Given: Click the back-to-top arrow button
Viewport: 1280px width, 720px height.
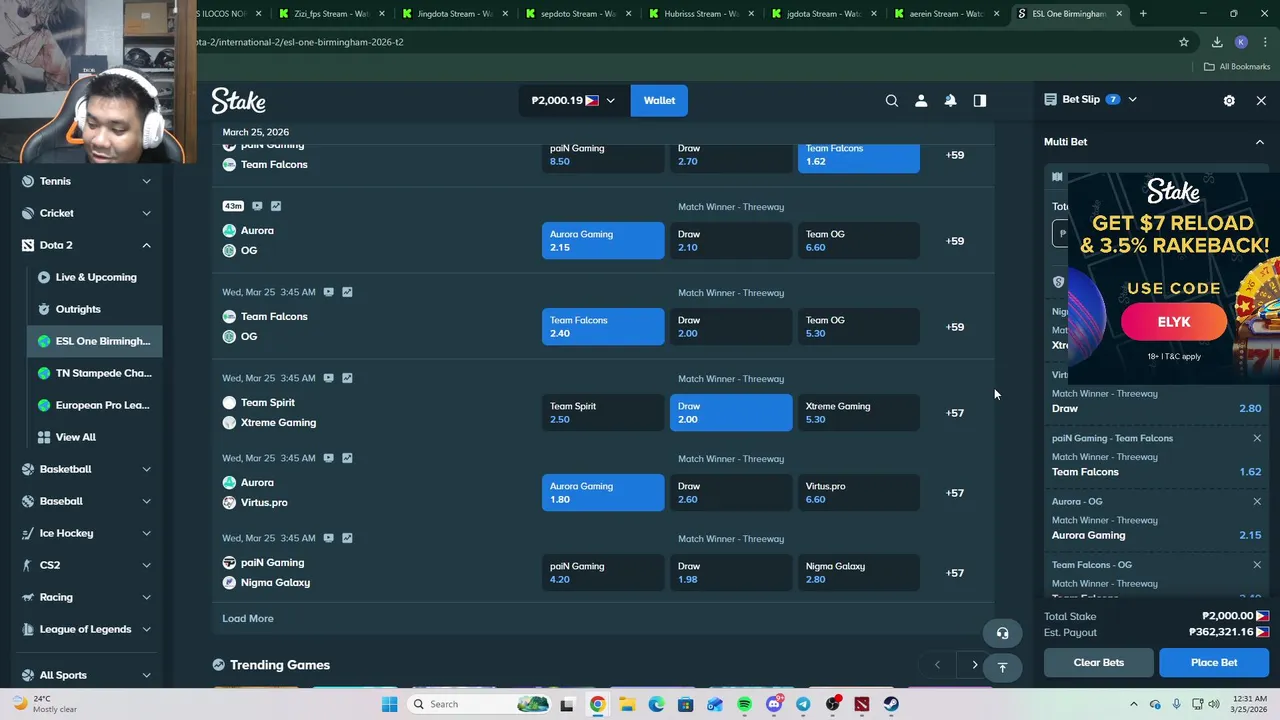Looking at the screenshot, I should [x=1002, y=667].
